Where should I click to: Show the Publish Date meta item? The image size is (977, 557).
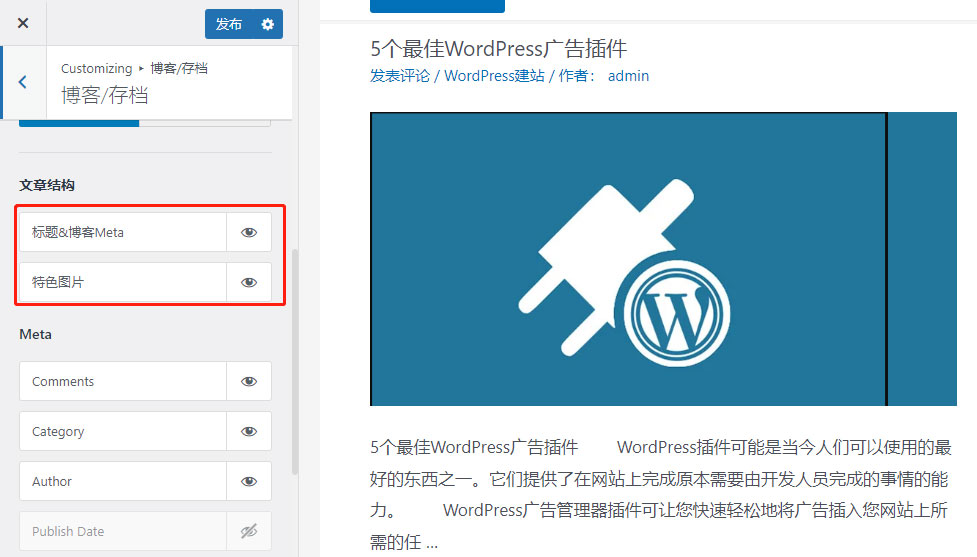pyautogui.click(x=249, y=531)
